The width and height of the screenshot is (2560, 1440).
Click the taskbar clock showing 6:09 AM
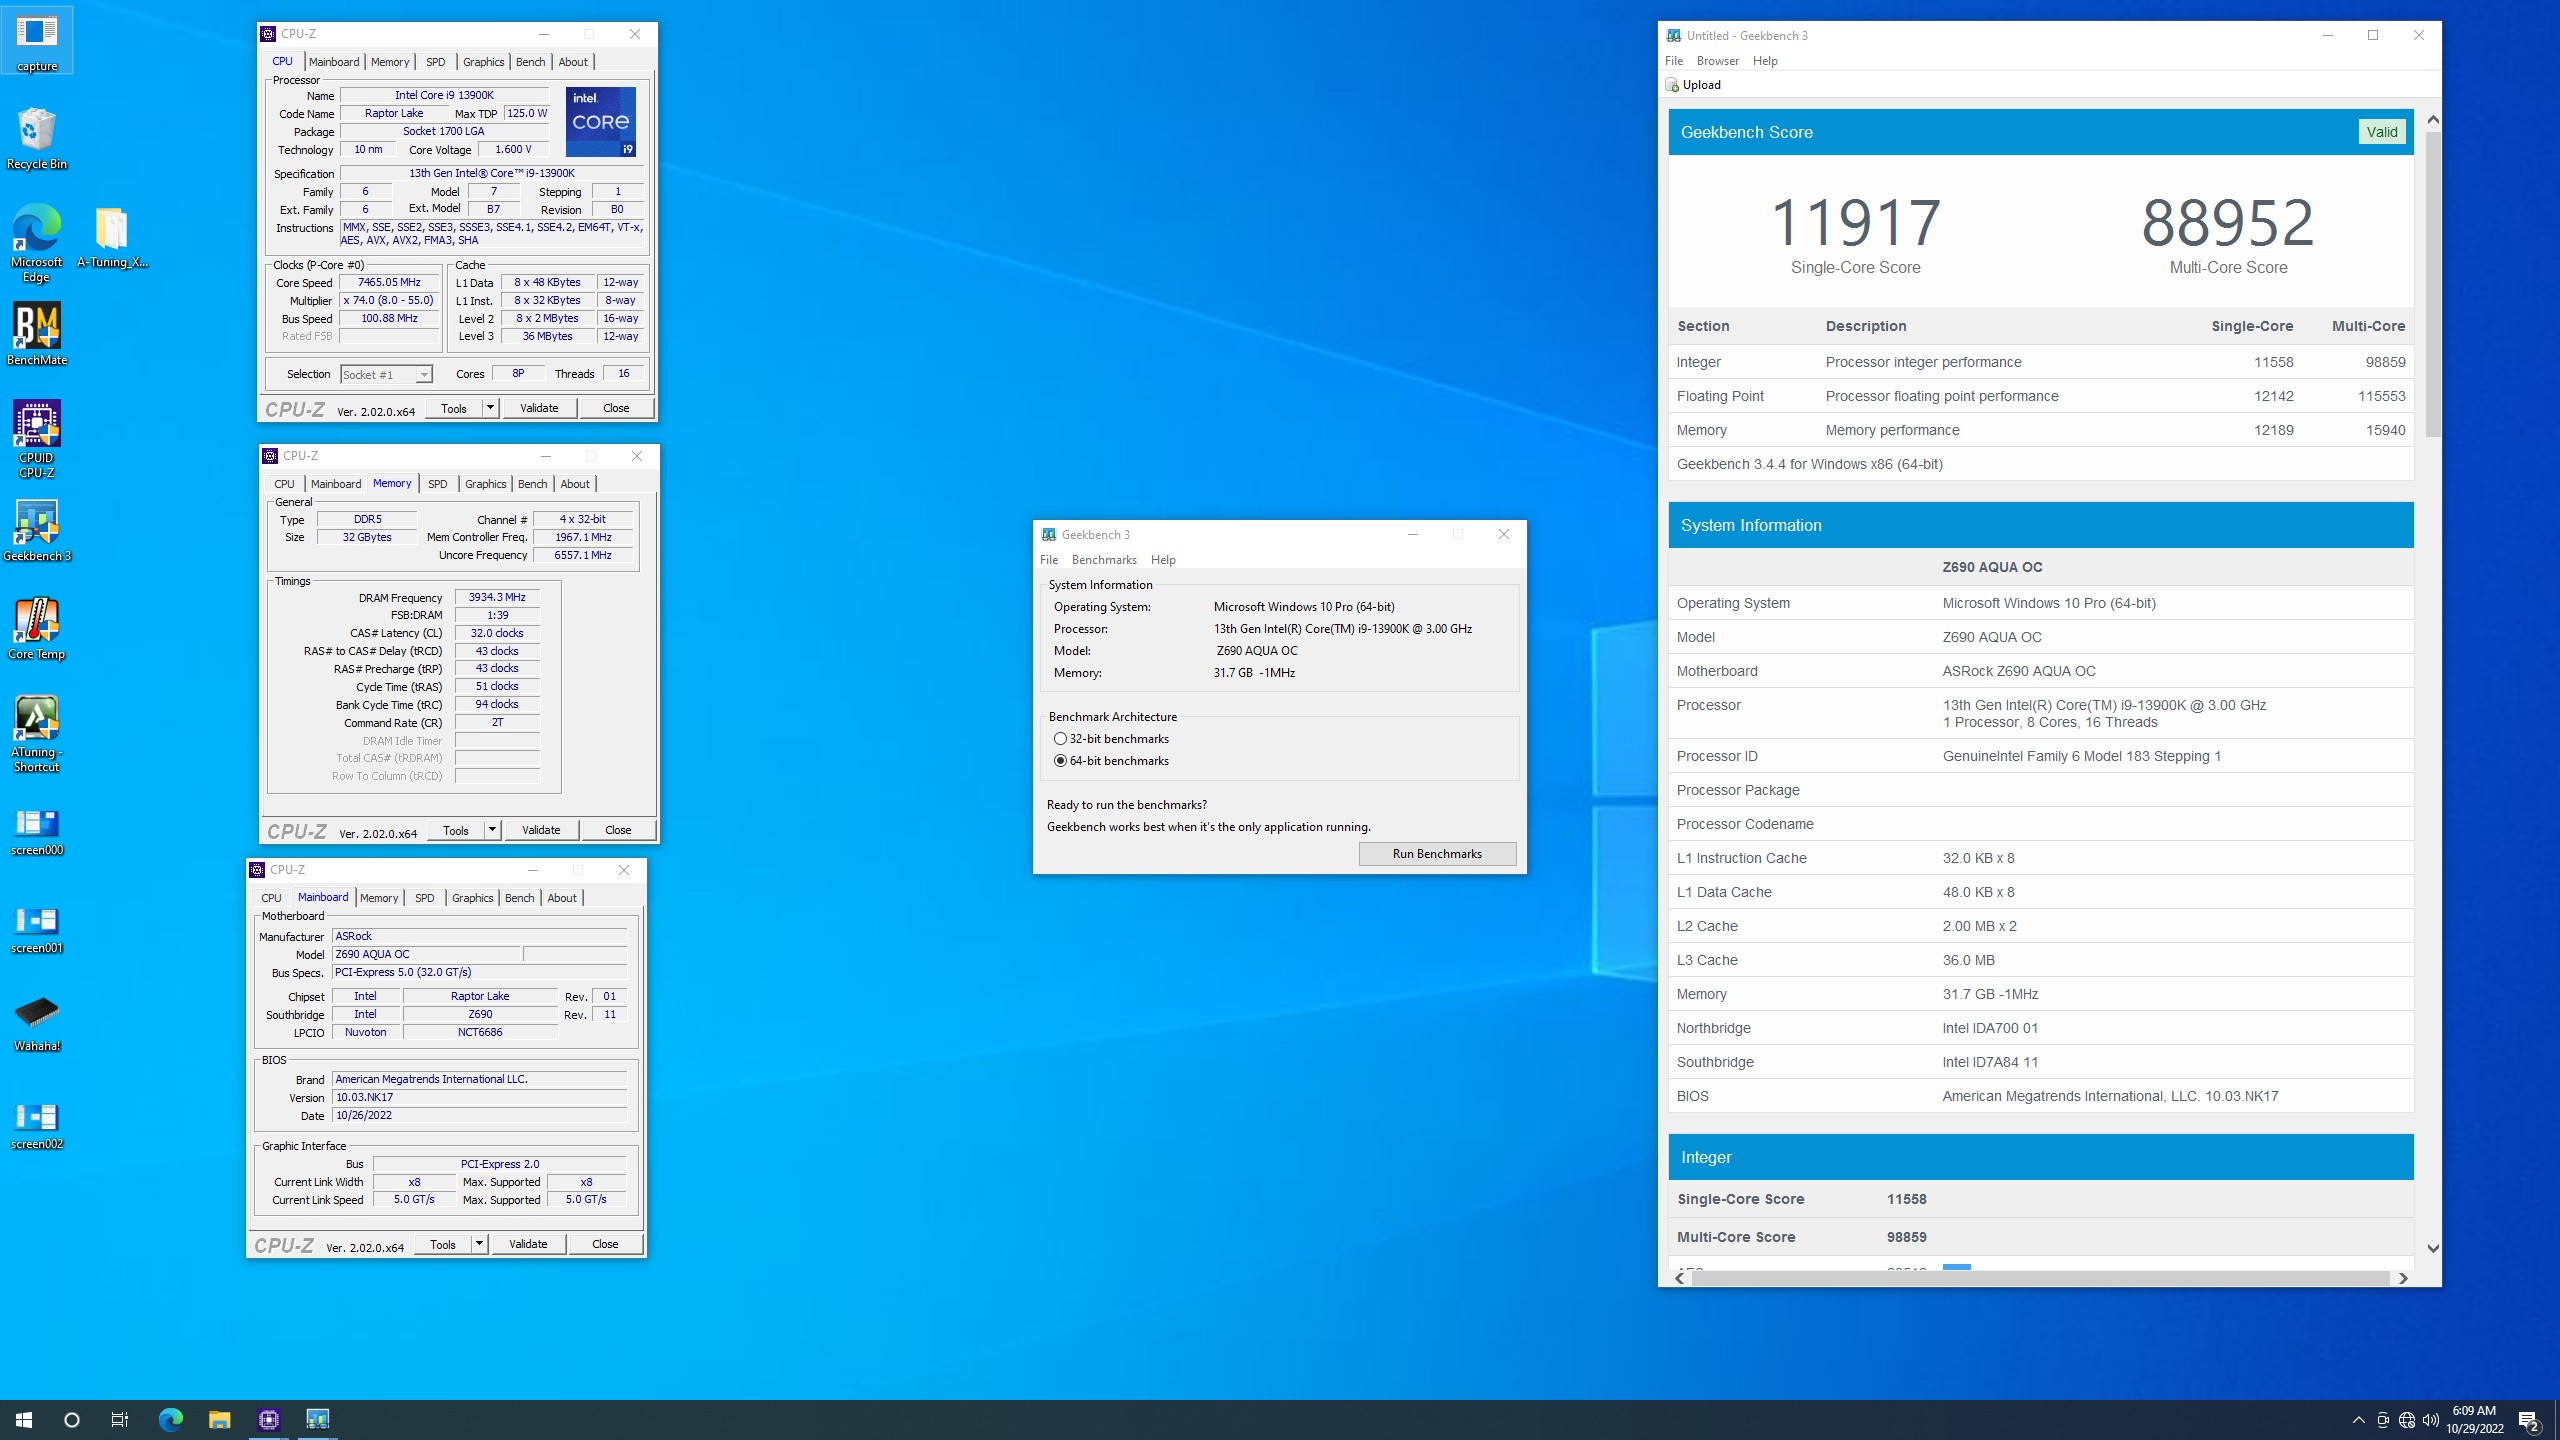coord(2475,1420)
